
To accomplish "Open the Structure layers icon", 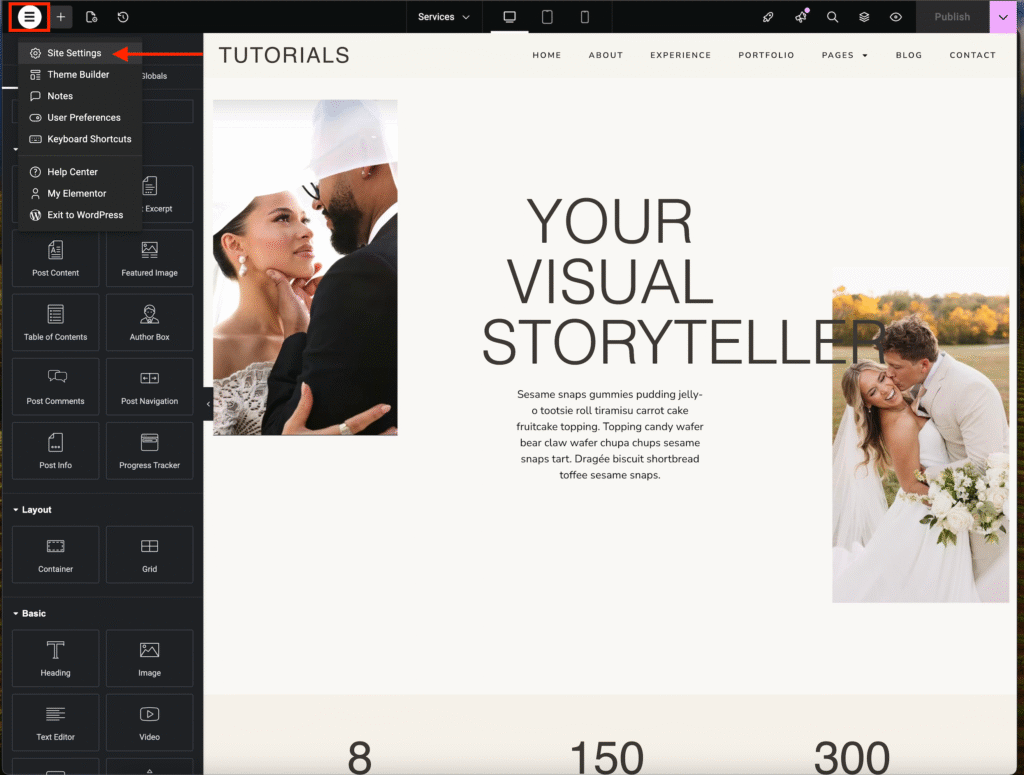I will coord(864,17).
